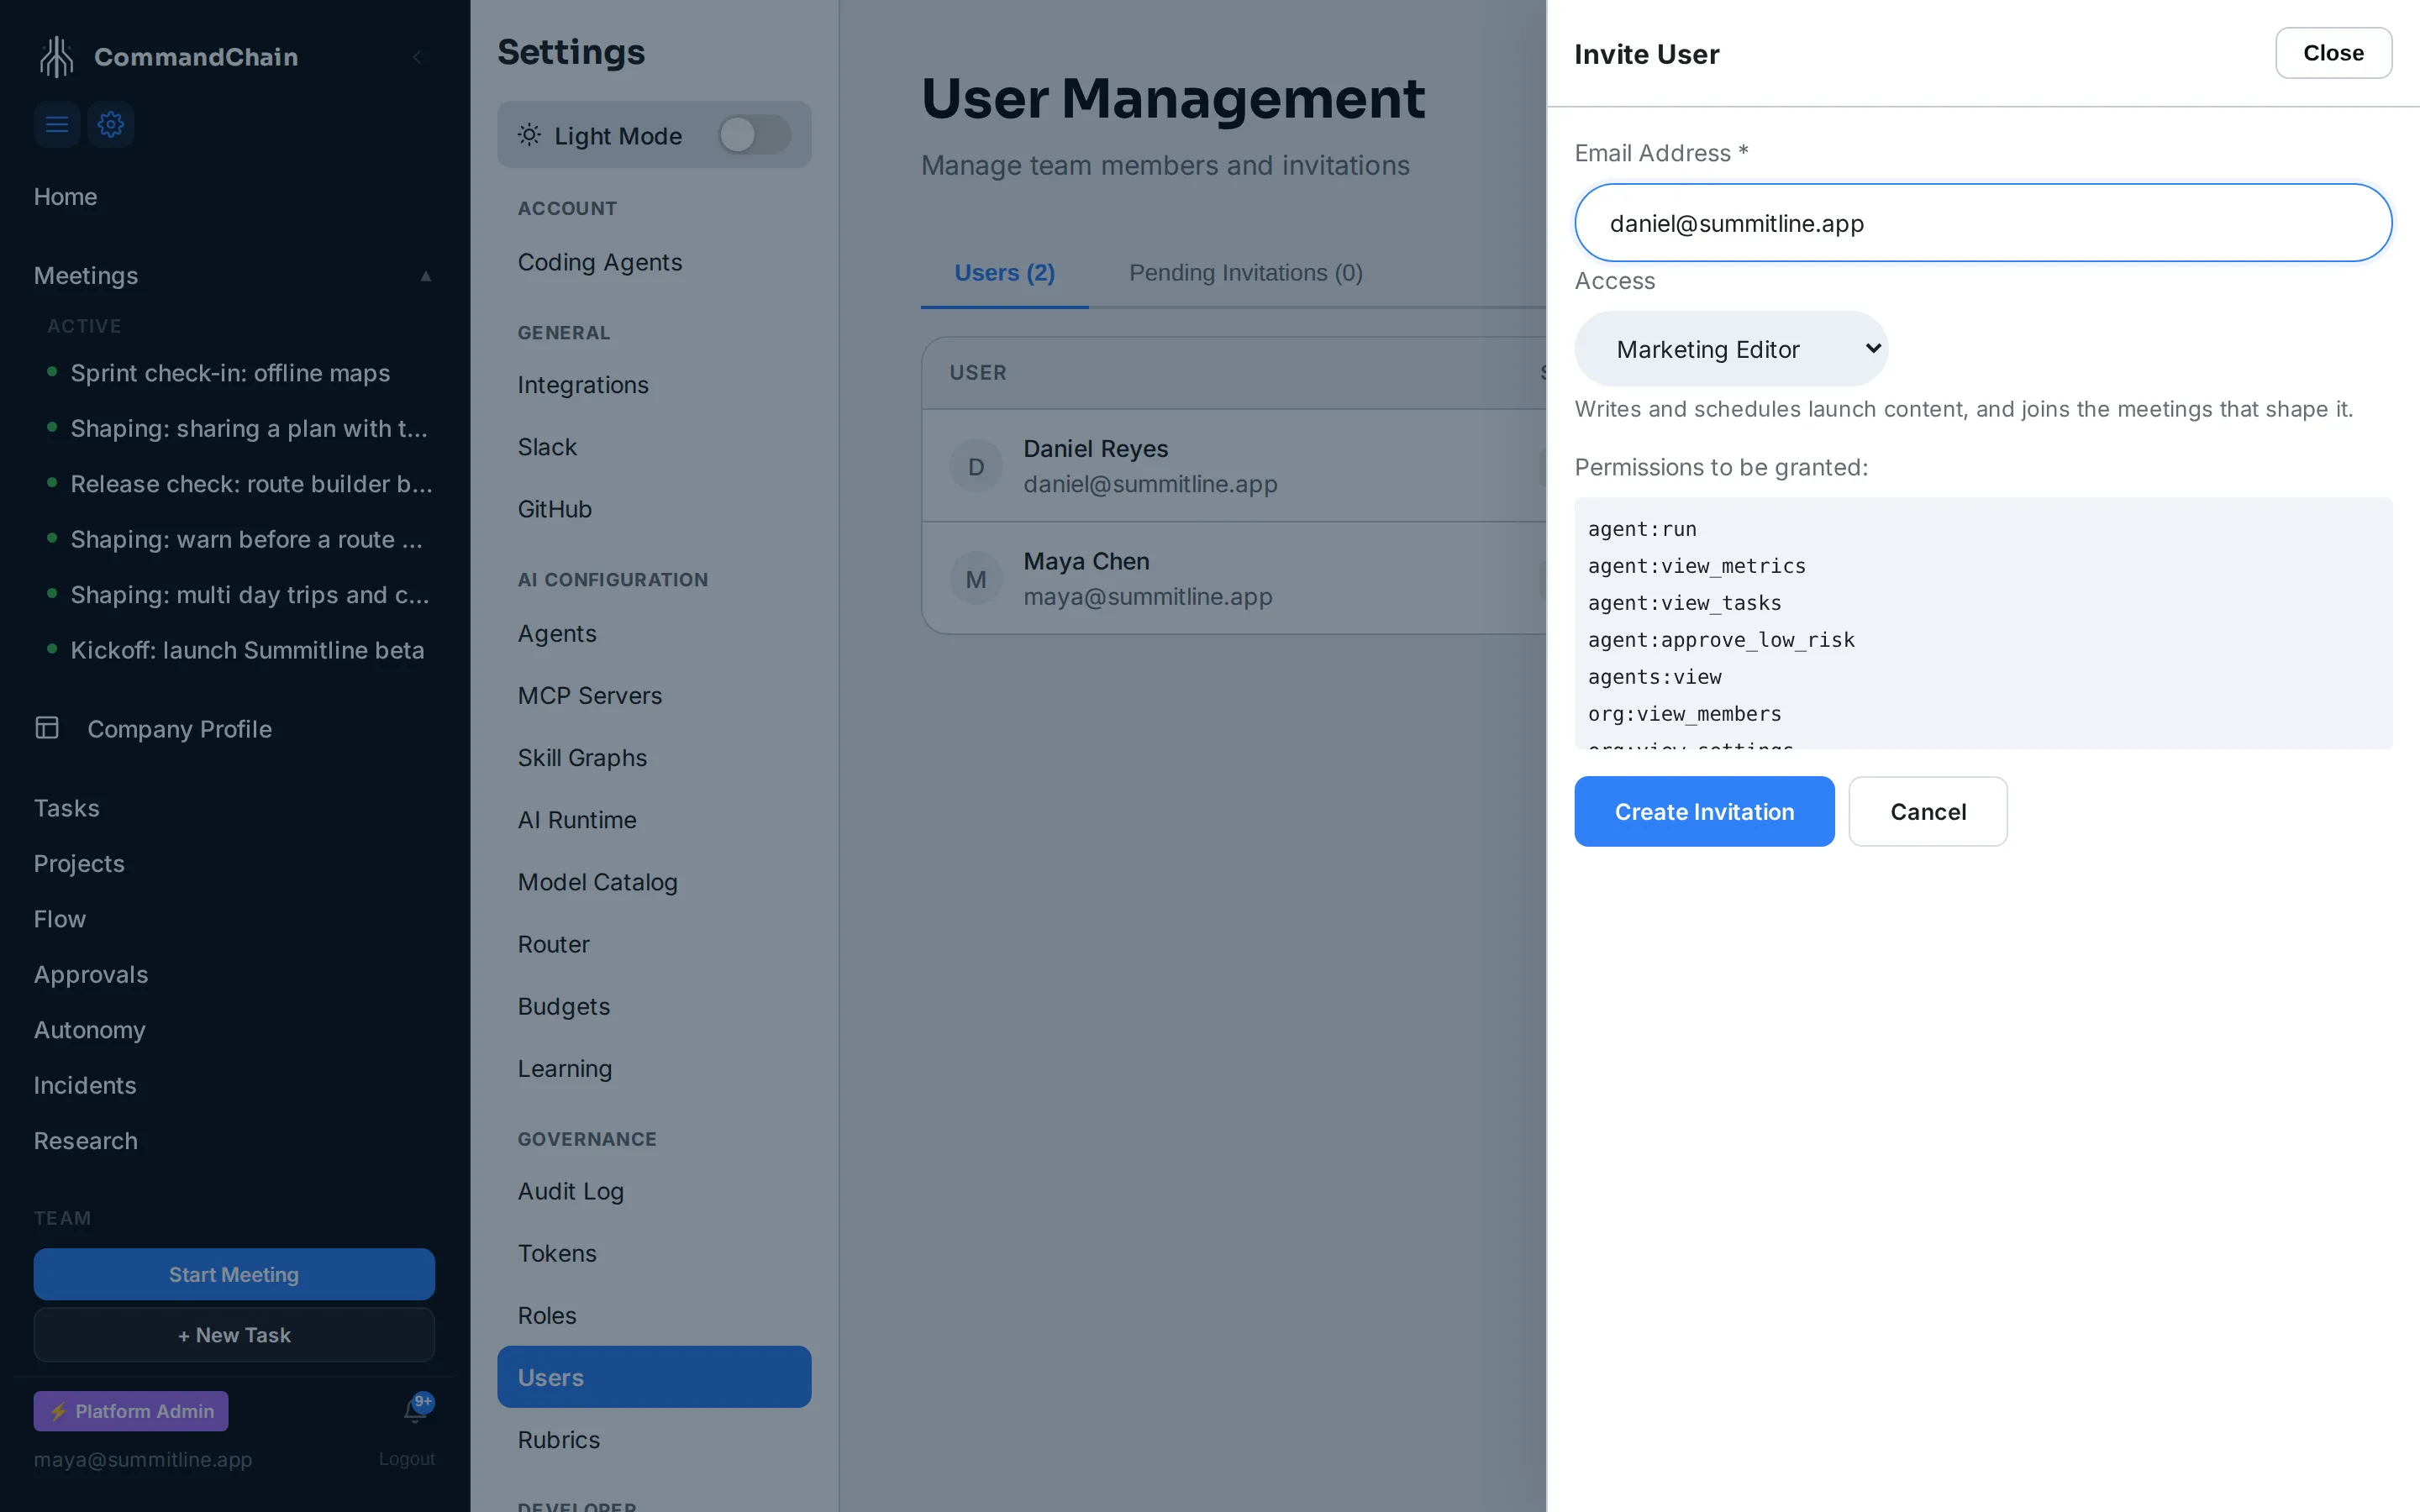Switch to Pending Invitations tab

[1245, 272]
